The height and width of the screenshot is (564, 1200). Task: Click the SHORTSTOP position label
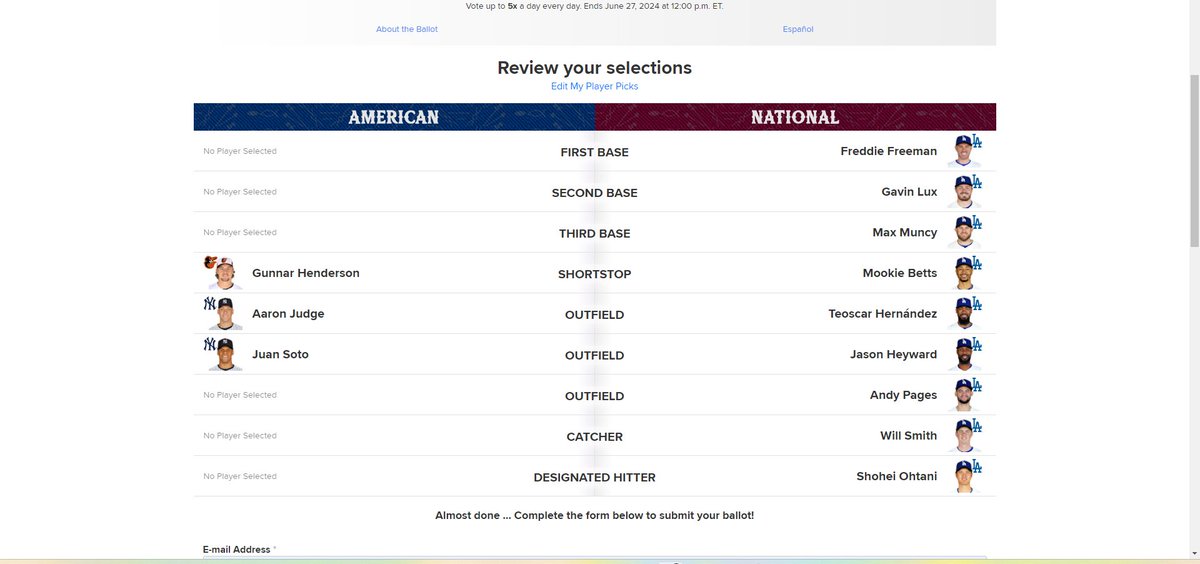[594, 274]
